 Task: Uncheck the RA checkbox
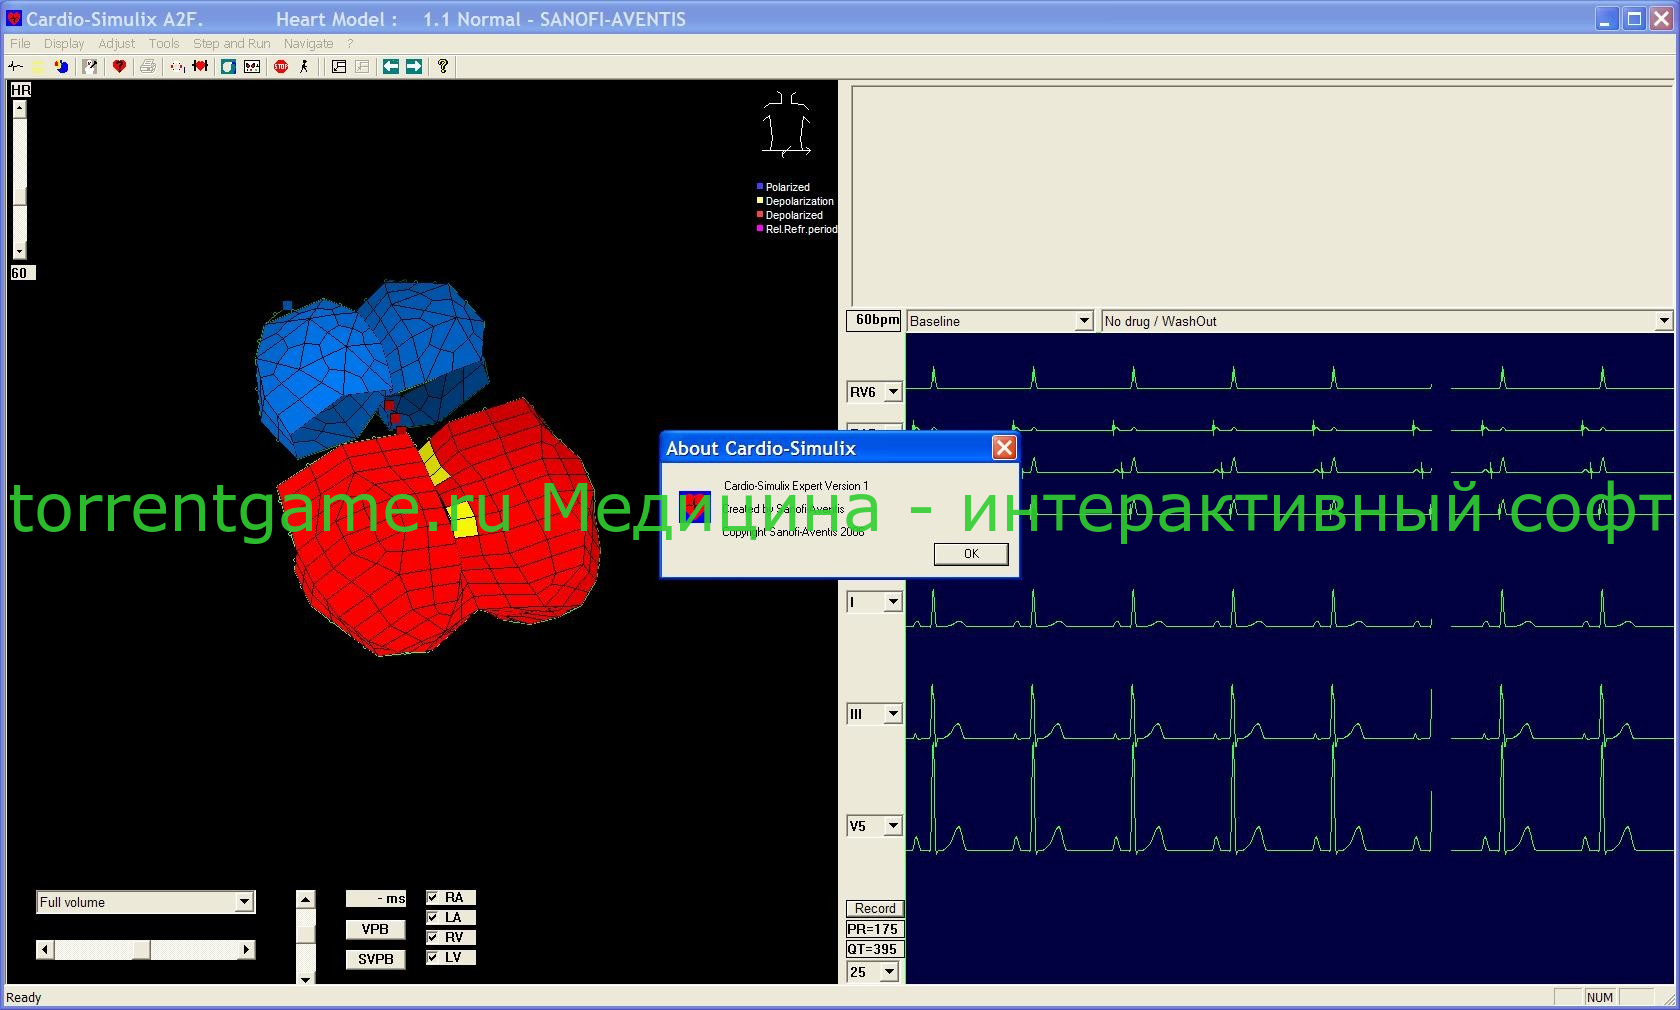tap(433, 898)
